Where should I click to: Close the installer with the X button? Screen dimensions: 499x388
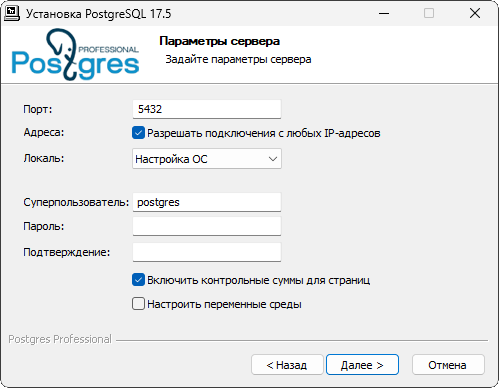[475, 13]
